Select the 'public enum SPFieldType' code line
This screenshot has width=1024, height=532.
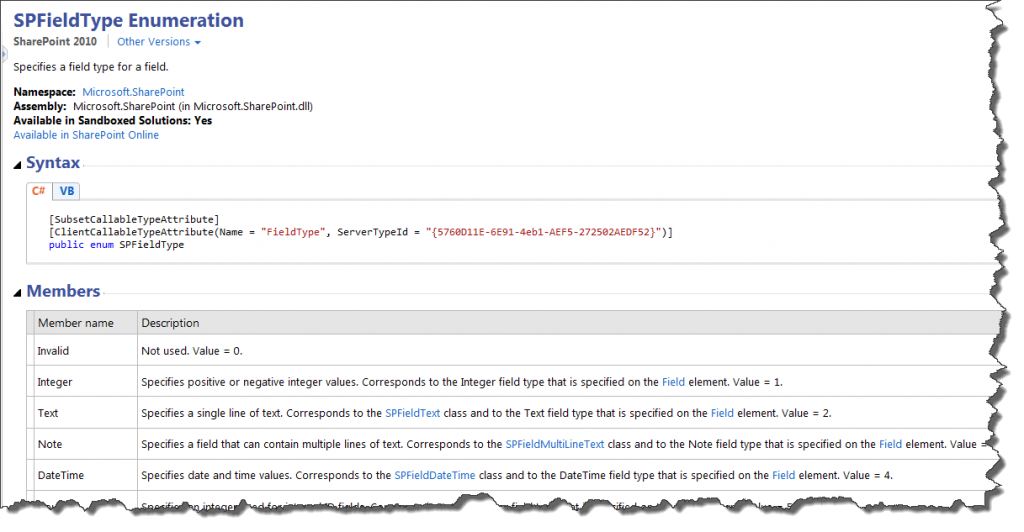point(116,245)
